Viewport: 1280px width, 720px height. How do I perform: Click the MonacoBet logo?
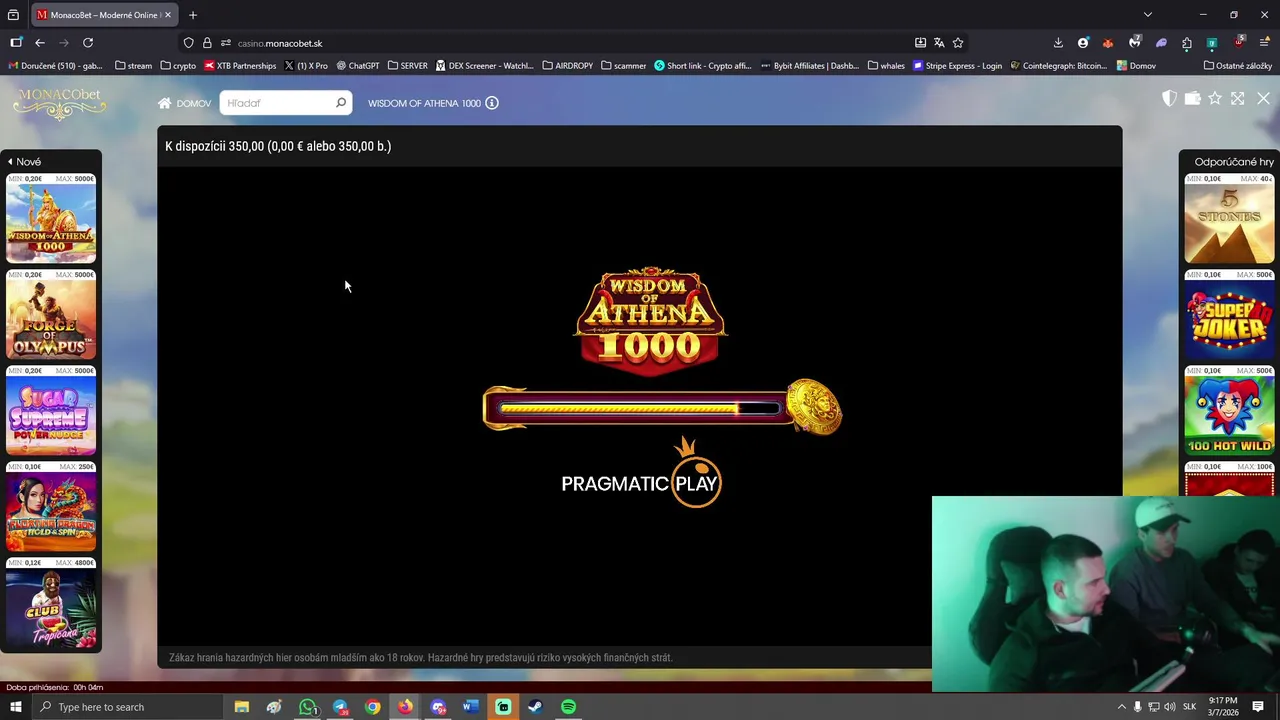pos(60,103)
